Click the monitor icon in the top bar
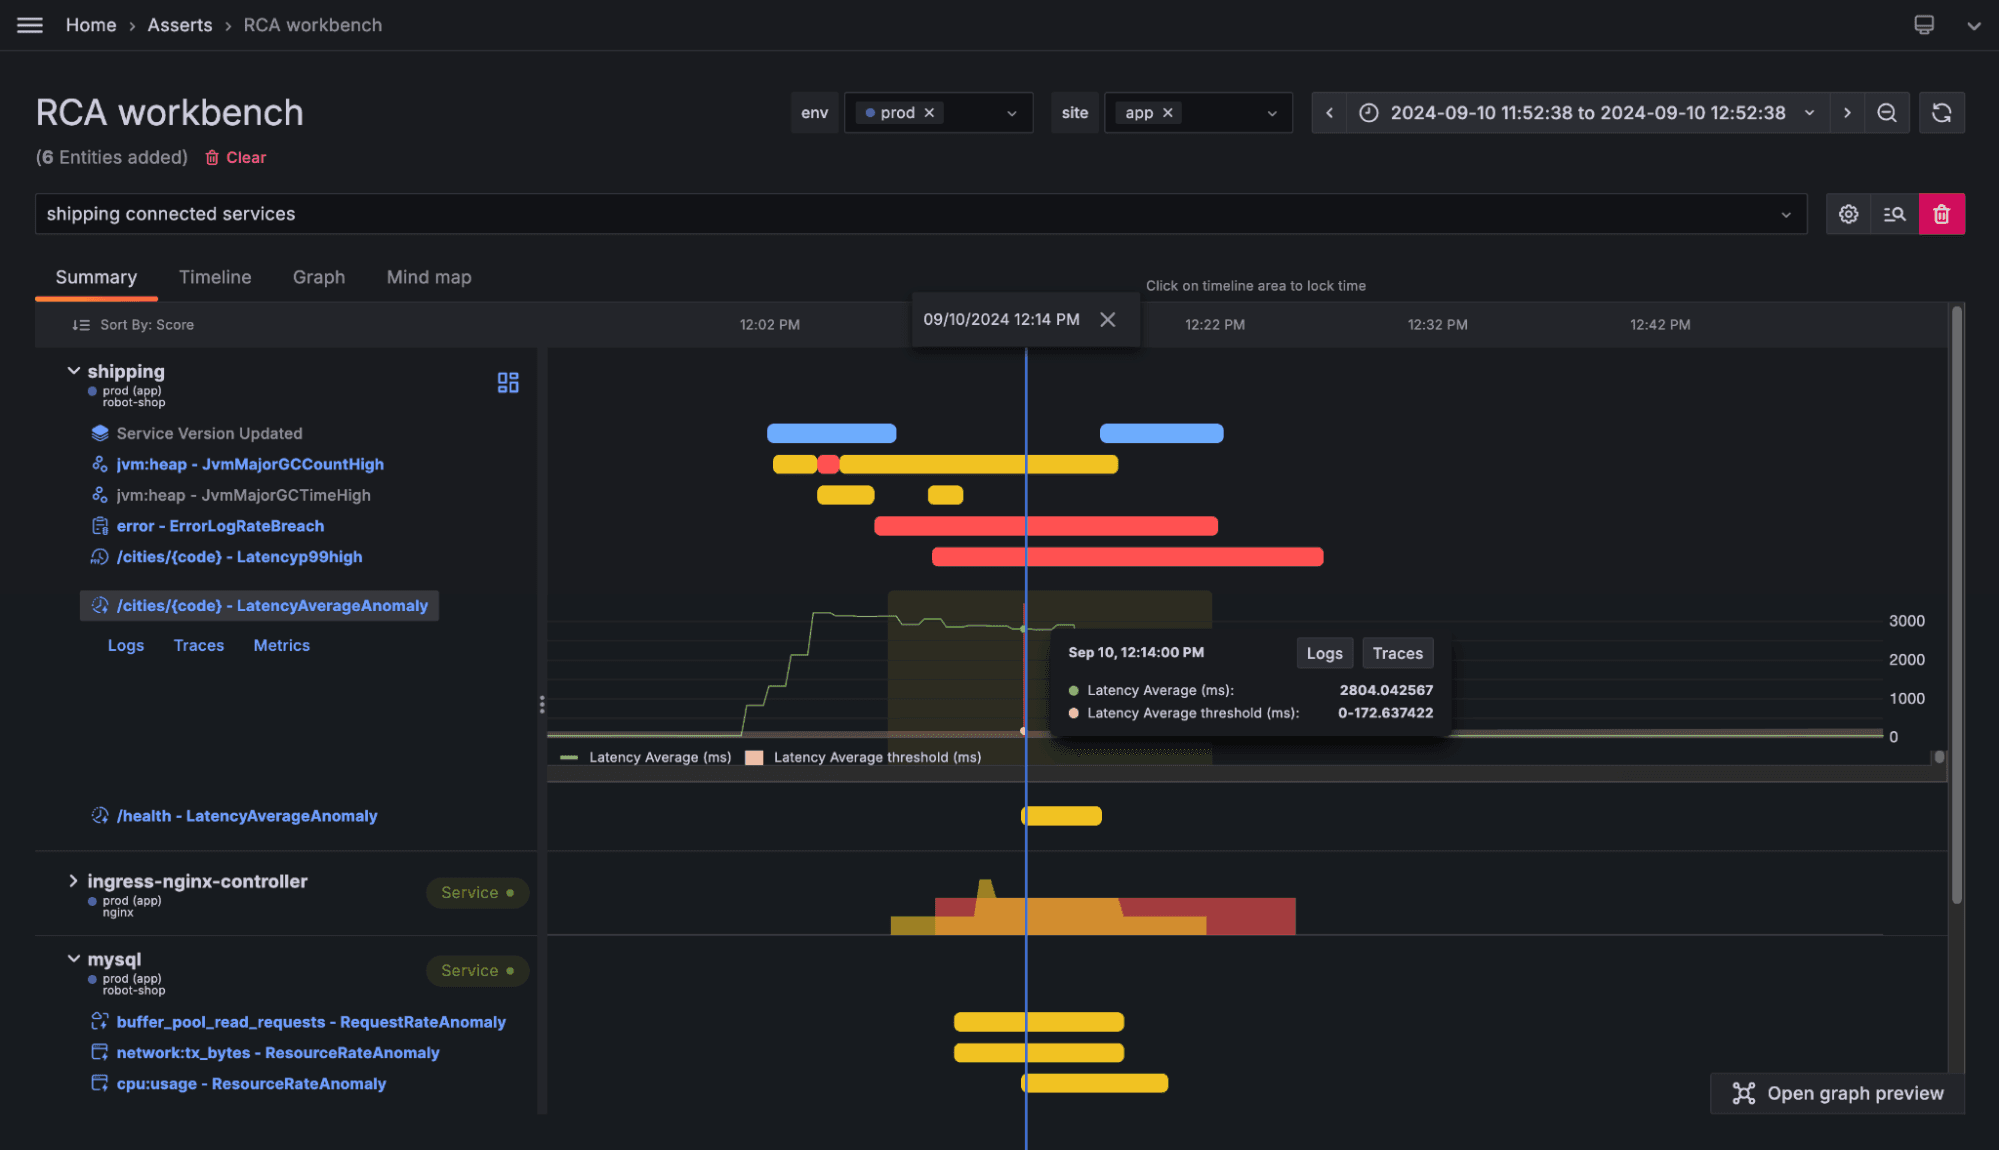The width and height of the screenshot is (1999, 1150). coord(1923,24)
